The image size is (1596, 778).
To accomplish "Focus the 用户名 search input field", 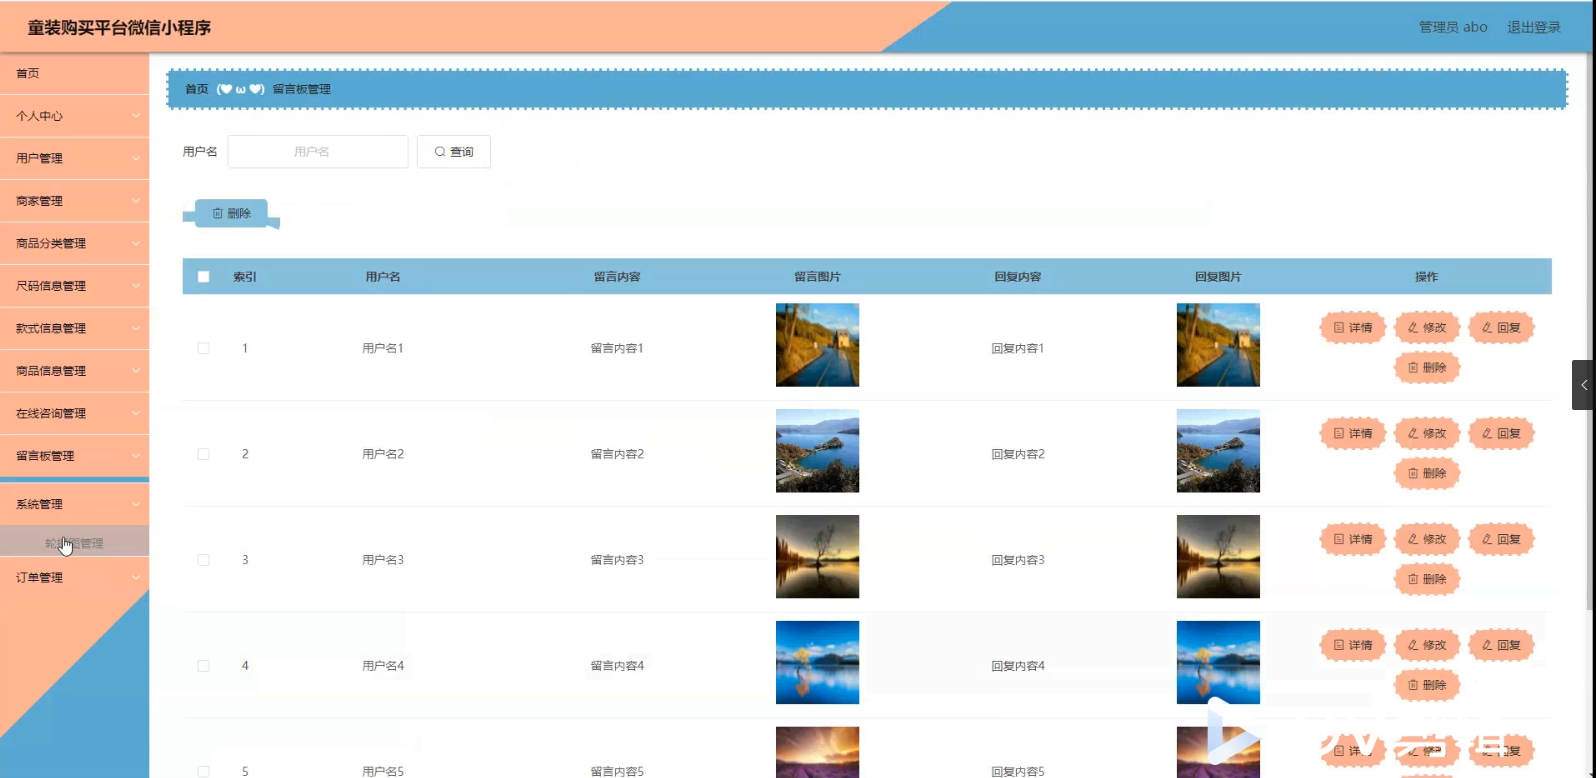I will (318, 152).
